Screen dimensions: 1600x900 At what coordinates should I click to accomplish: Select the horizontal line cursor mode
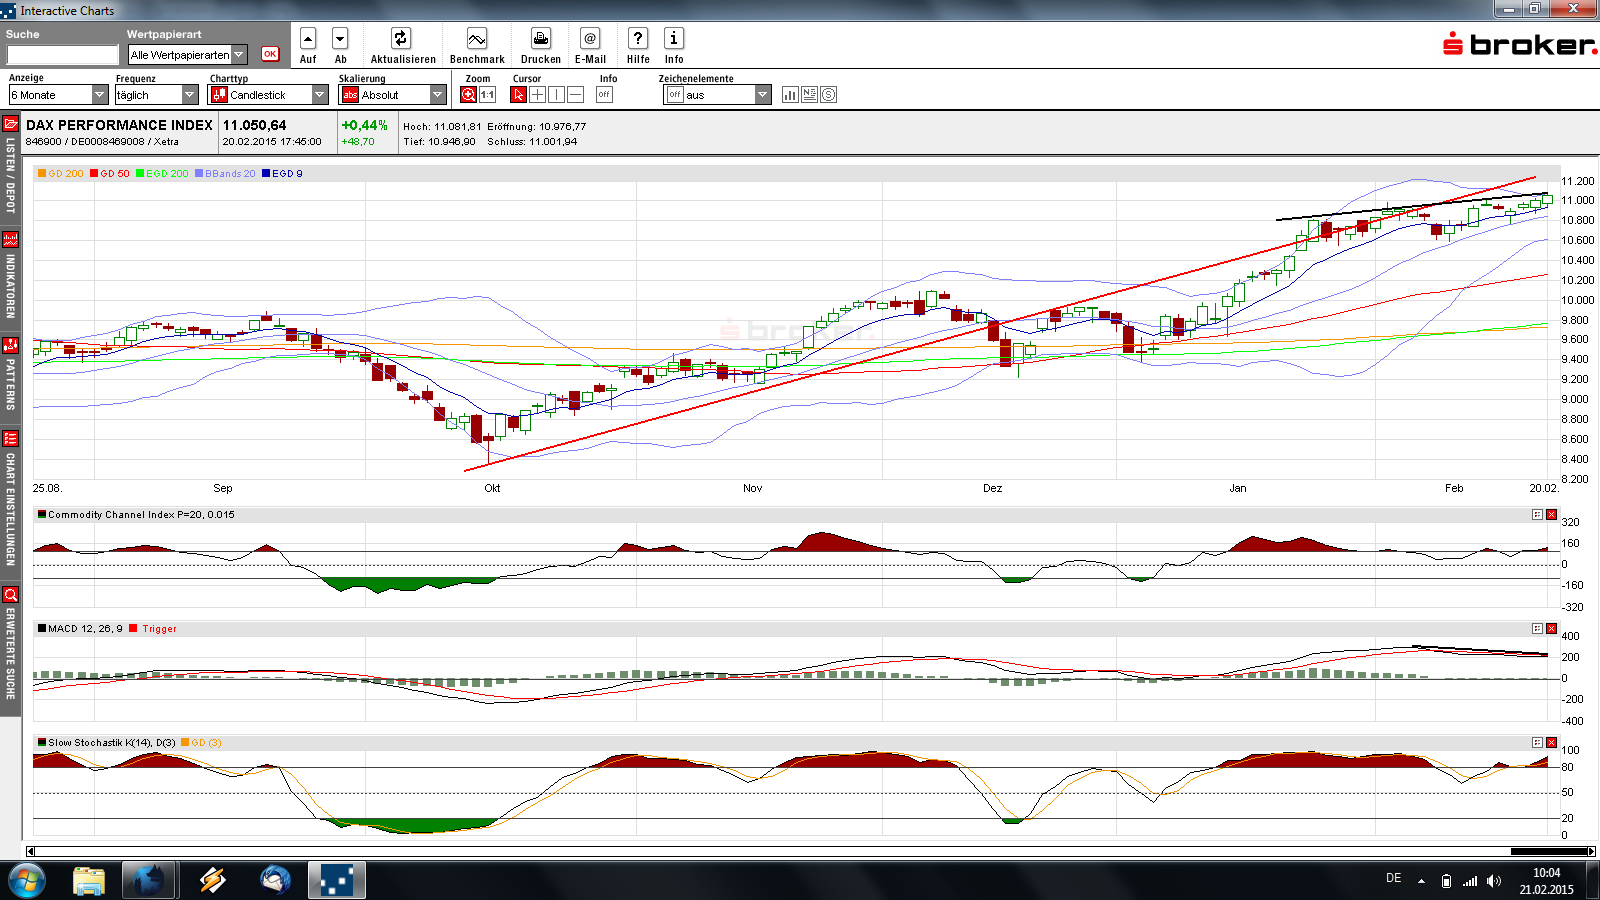coord(576,95)
